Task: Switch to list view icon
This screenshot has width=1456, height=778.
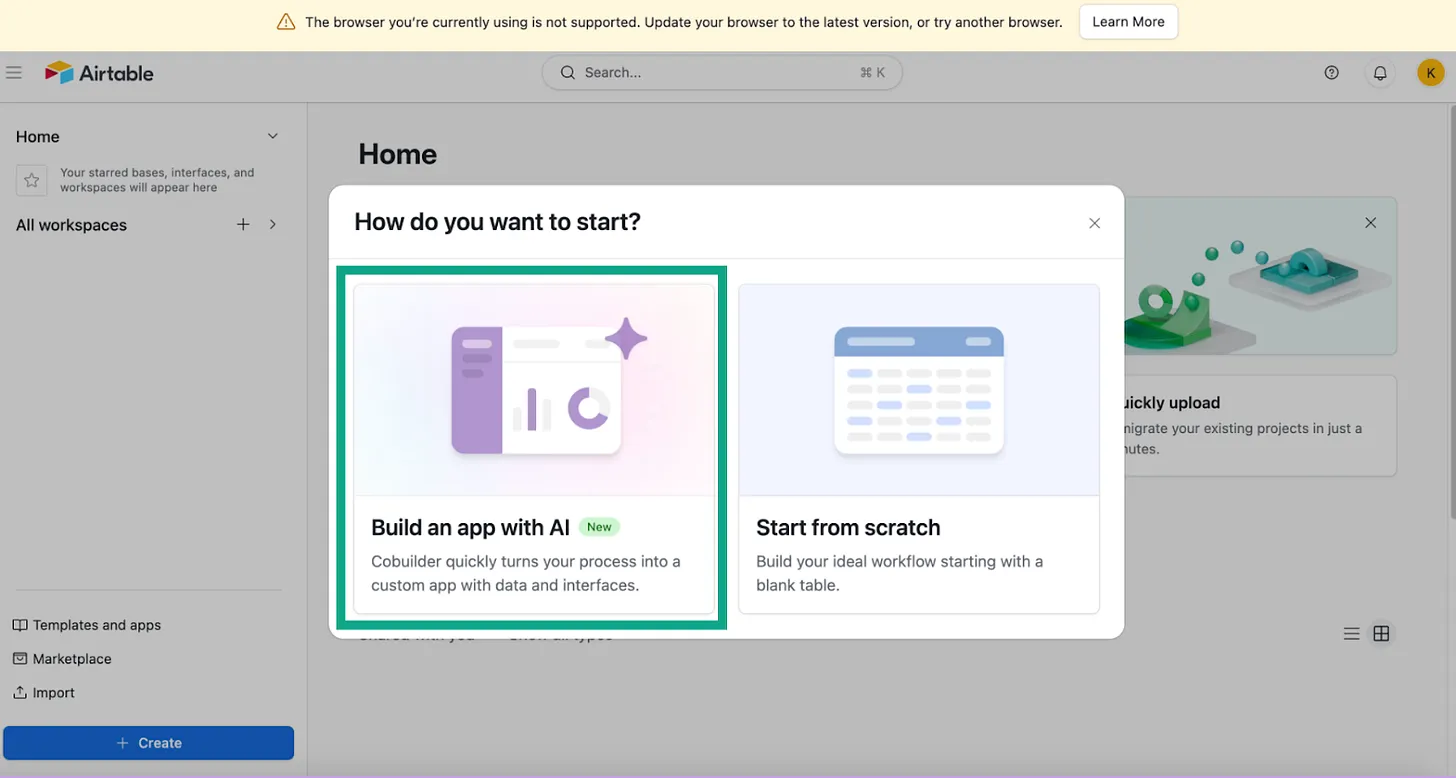Action: pyautogui.click(x=1351, y=634)
